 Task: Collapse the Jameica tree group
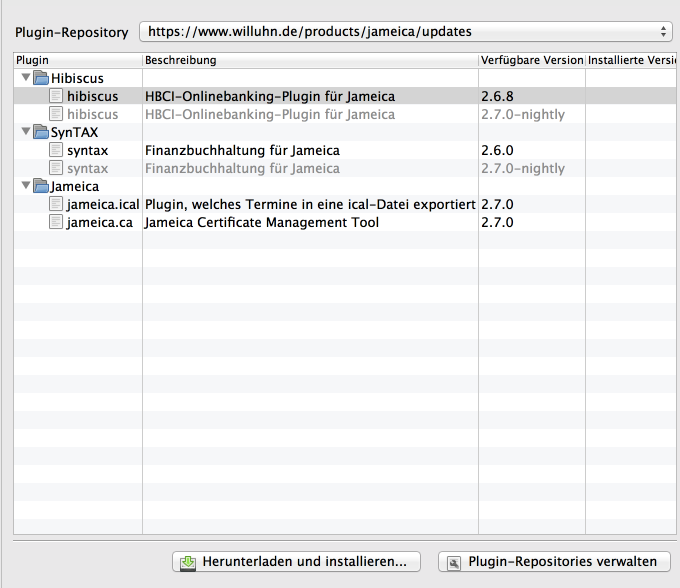coord(26,186)
